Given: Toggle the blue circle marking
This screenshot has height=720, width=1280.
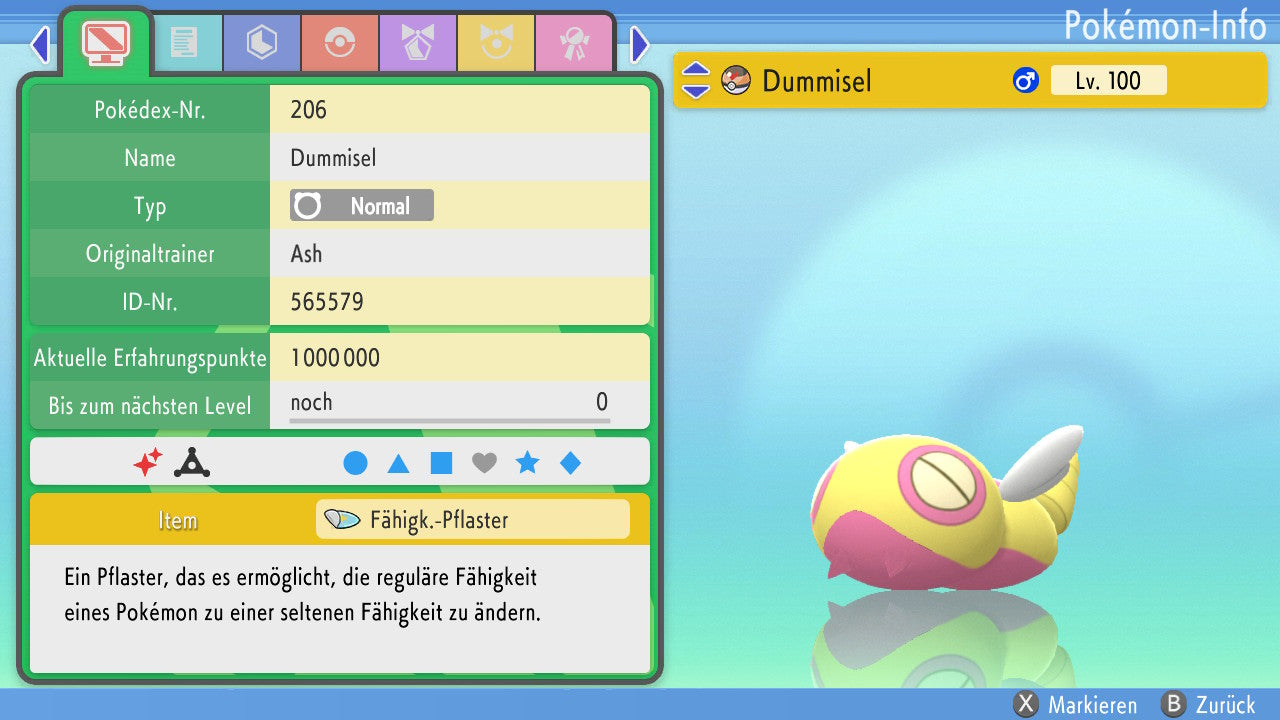Looking at the screenshot, I should [x=355, y=463].
